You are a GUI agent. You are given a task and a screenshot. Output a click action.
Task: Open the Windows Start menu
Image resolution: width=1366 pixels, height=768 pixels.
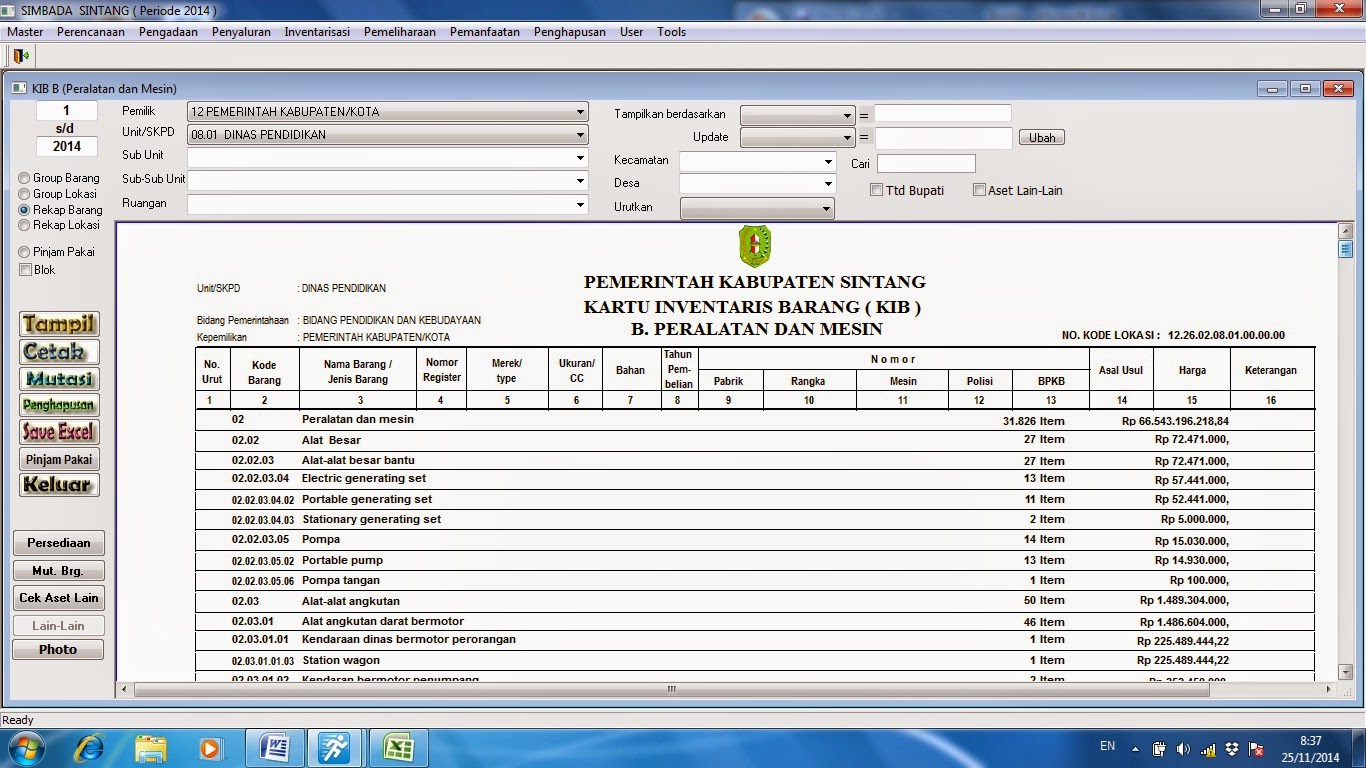click(26, 747)
